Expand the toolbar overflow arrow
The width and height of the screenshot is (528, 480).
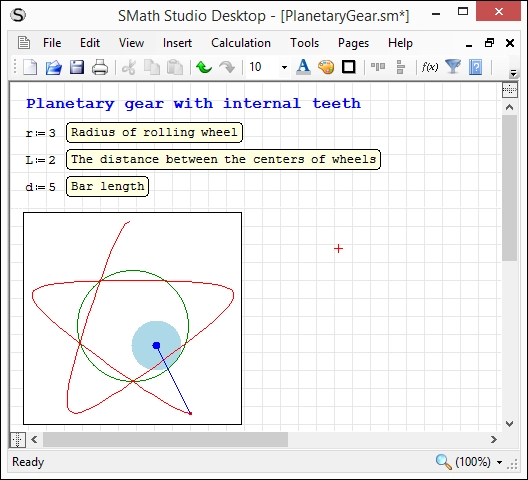(x=513, y=73)
